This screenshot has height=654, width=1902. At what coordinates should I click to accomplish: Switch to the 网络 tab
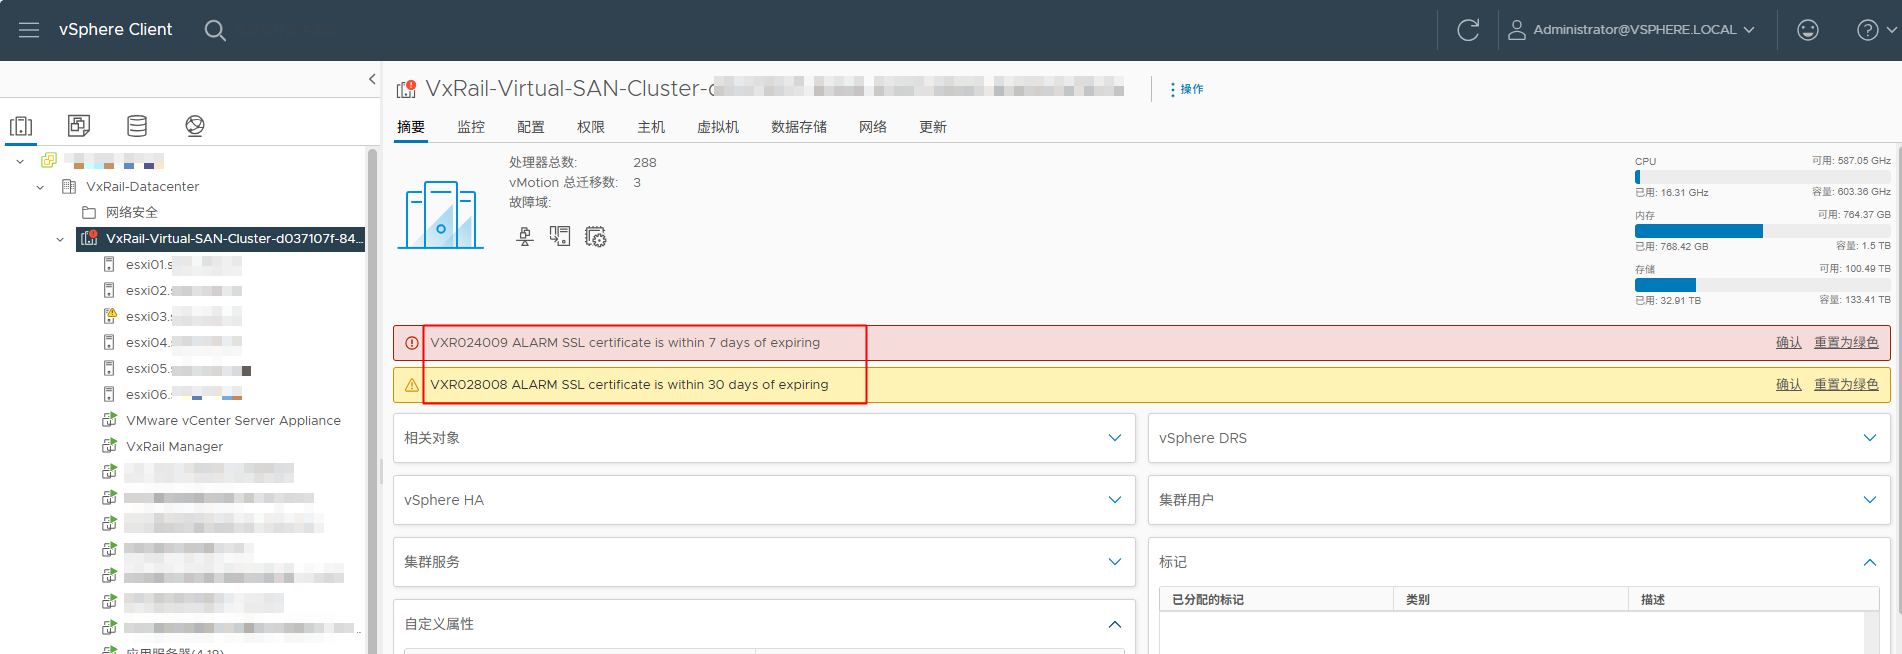coord(873,127)
